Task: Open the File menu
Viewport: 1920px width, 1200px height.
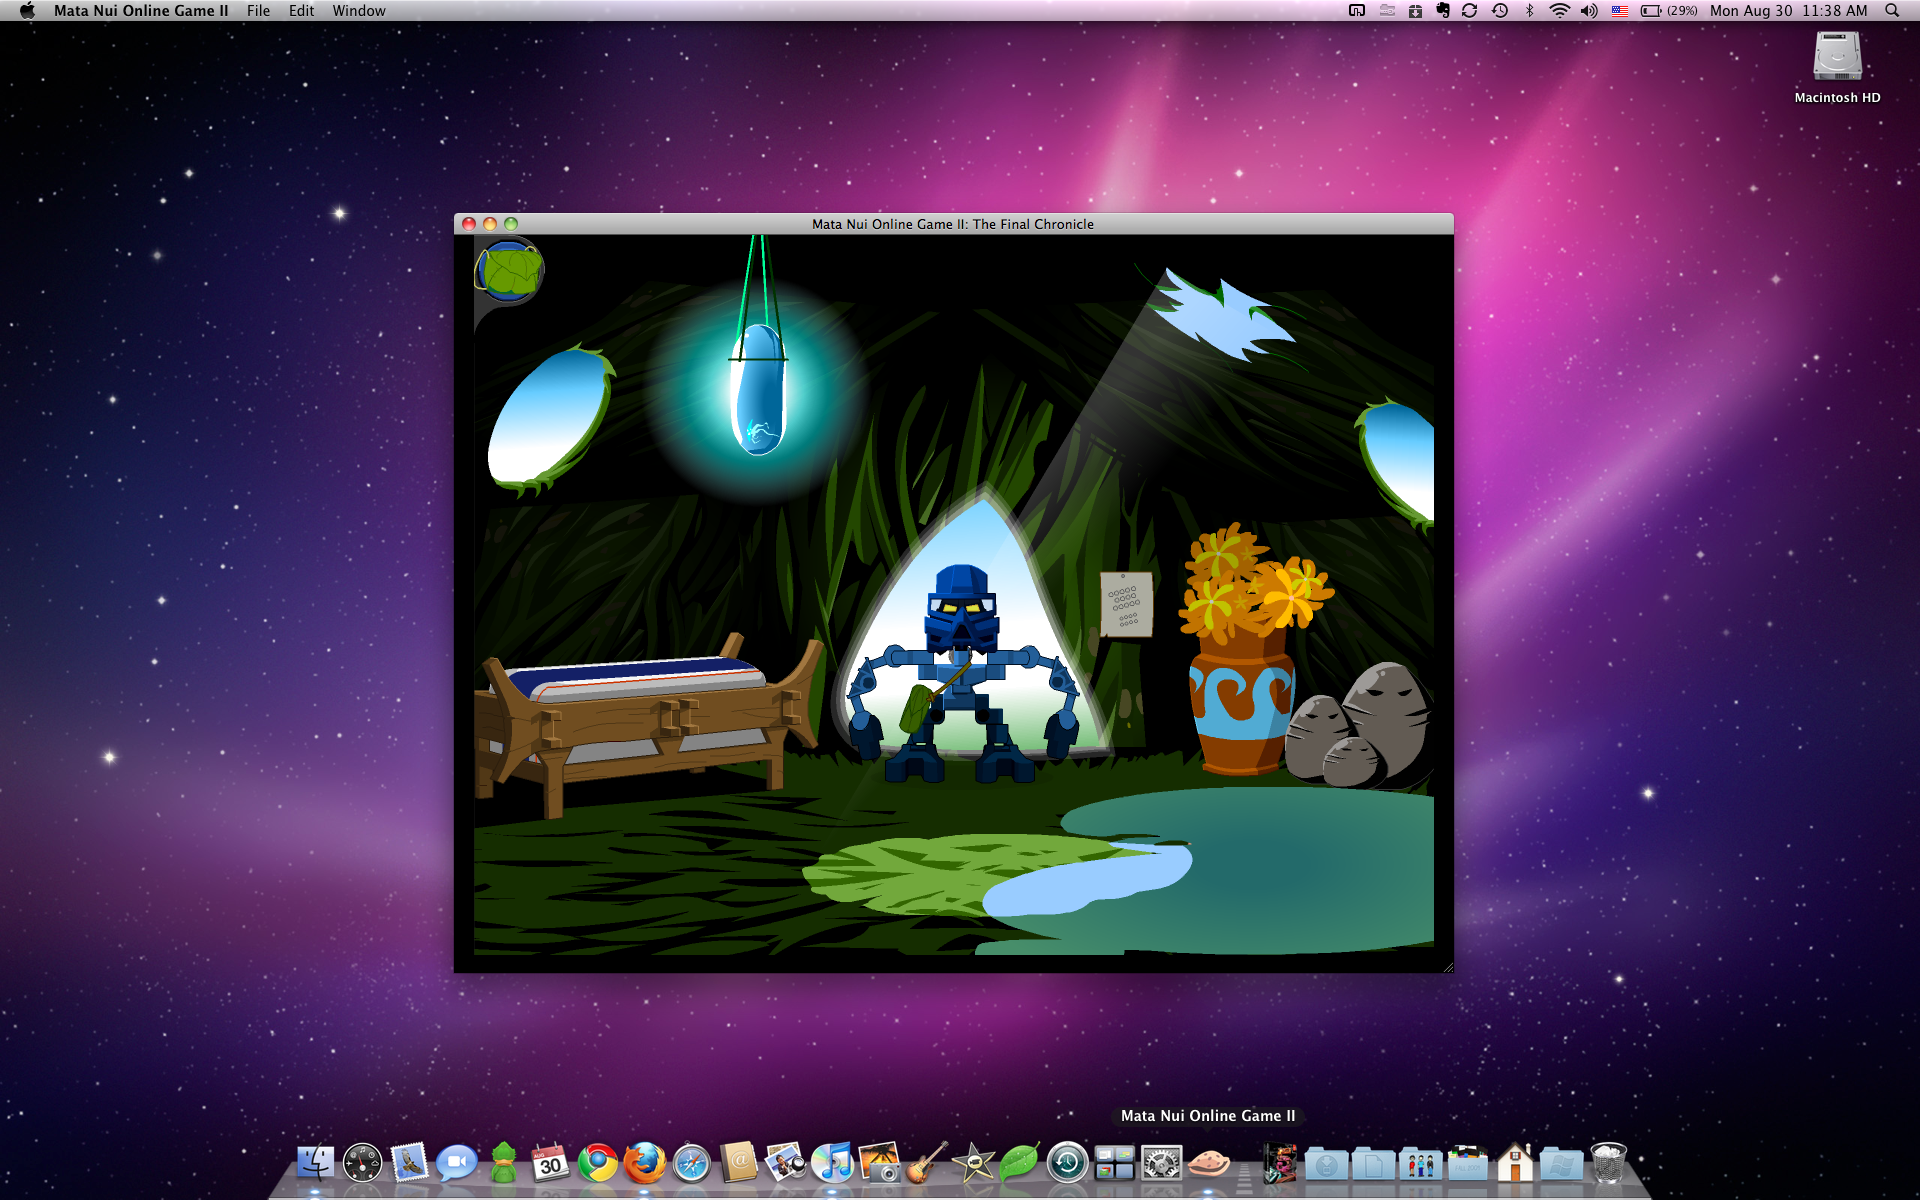Action: pos(258,11)
